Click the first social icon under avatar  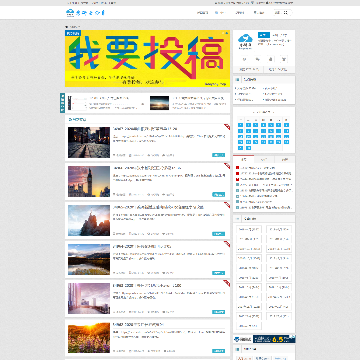244,59
